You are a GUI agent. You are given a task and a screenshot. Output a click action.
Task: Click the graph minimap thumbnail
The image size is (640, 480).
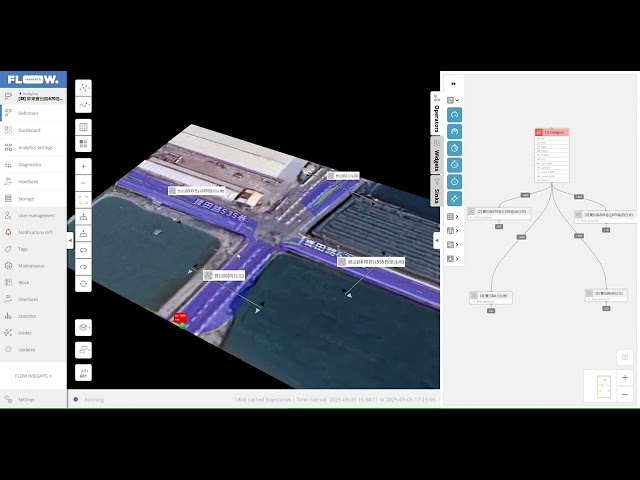click(x=603, y=386)
